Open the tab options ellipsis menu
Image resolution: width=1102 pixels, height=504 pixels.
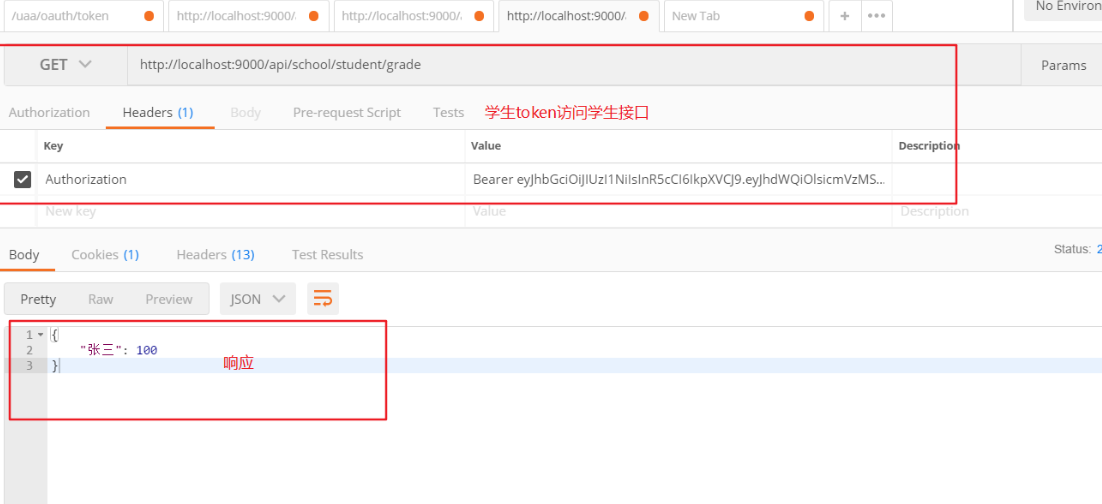tap(876, 16)
